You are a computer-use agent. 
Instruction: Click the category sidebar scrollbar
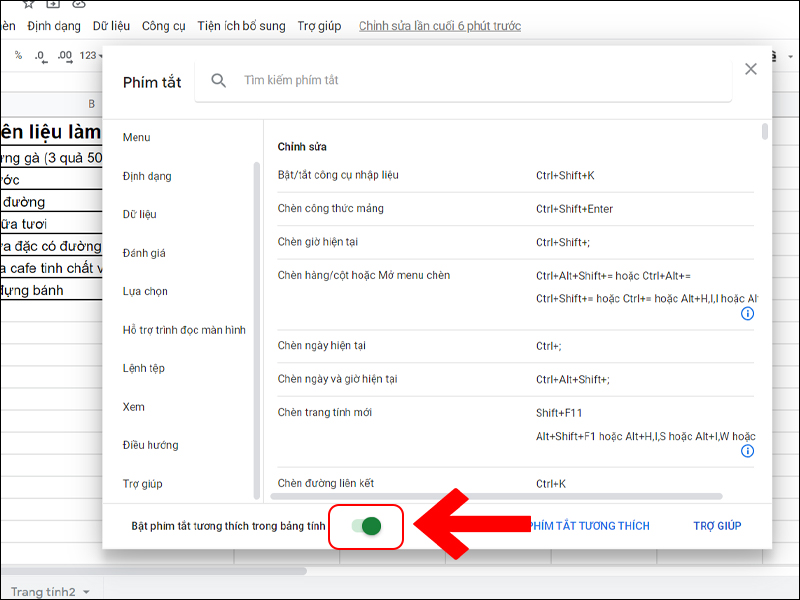[x=257, y=331]
